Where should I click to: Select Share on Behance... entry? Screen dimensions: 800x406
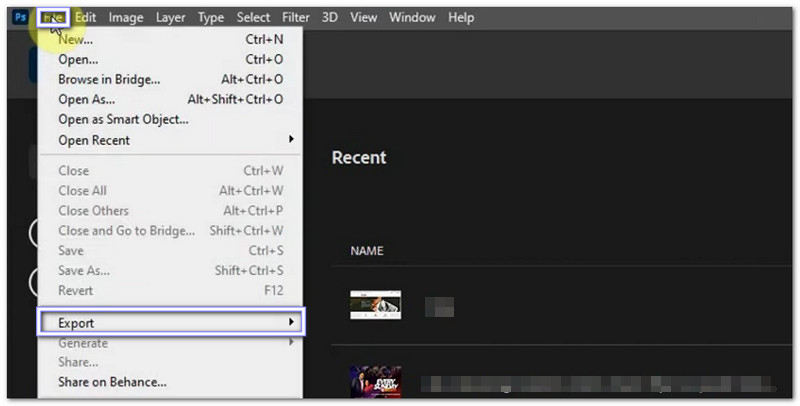click(112, 382)
